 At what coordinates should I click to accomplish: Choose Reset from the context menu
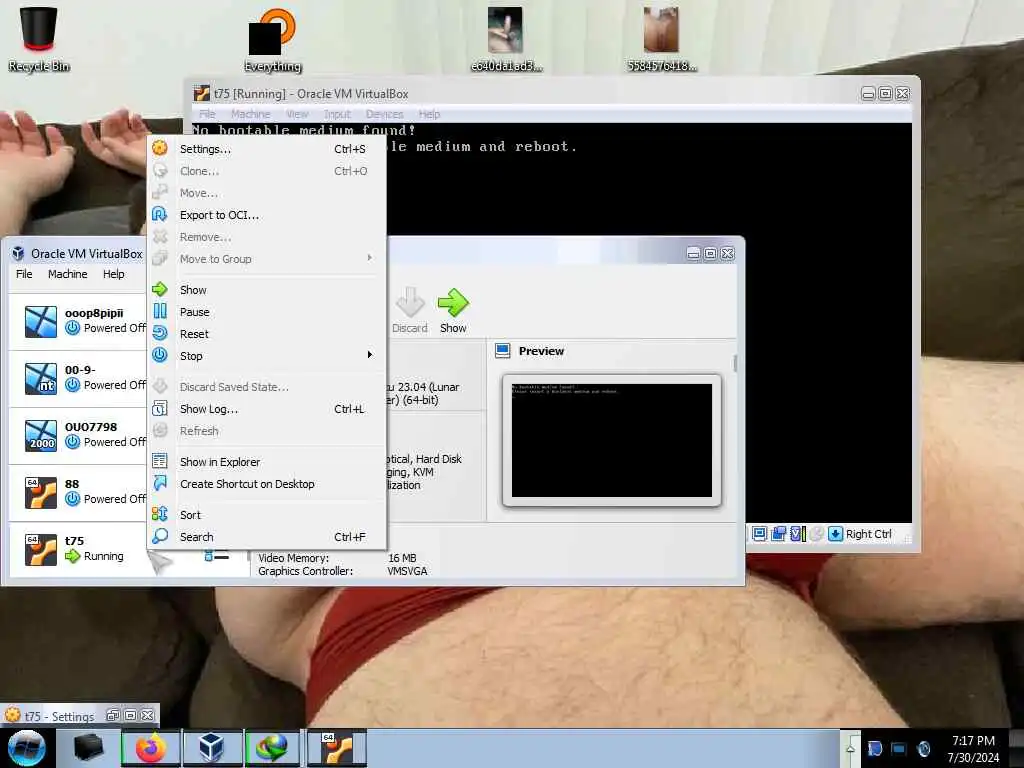point(267,334)
